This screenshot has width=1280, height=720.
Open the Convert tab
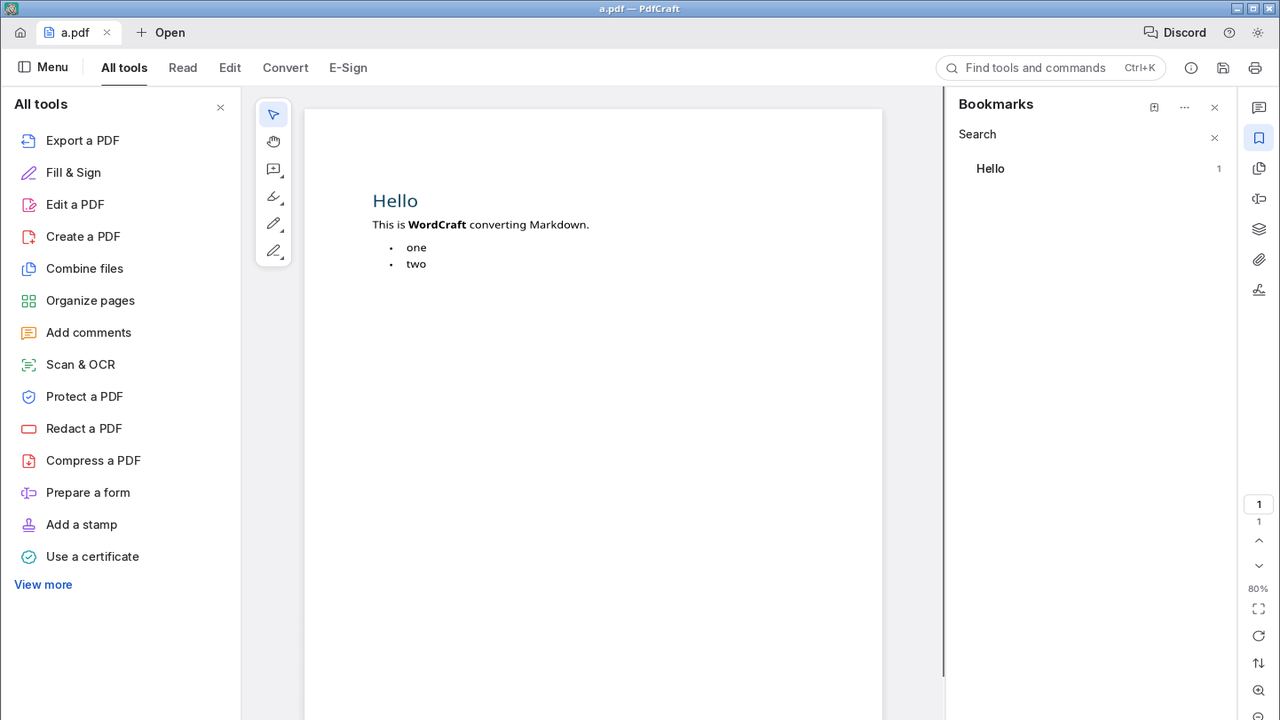[285, 68]
